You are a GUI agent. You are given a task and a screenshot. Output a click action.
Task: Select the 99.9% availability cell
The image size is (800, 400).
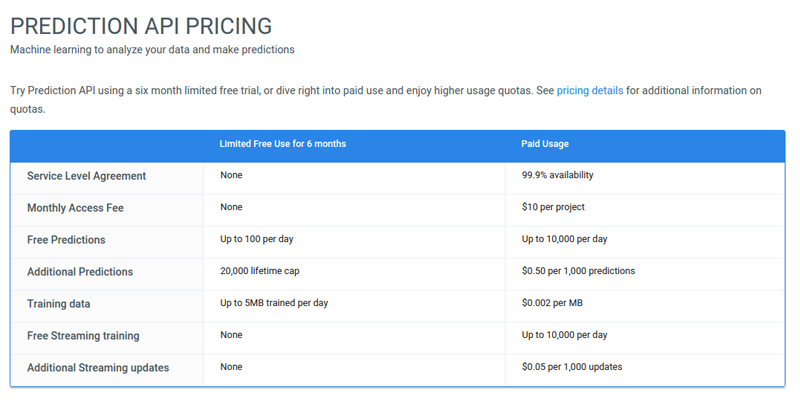tap(557, 175)
